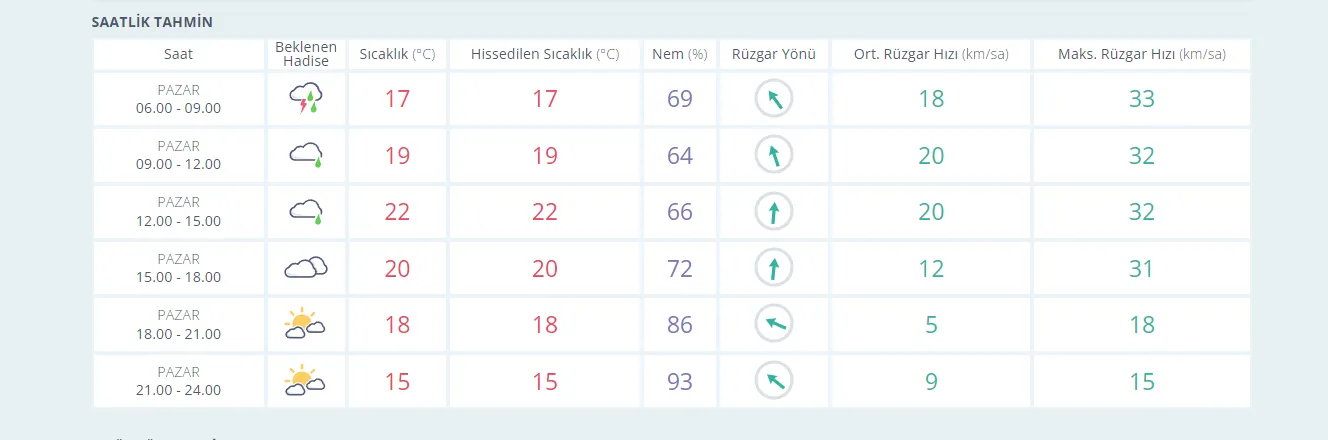Click the SAATLİK TAHMİN section title
This screenshot has height=440, width=1328.
[152, 22]
